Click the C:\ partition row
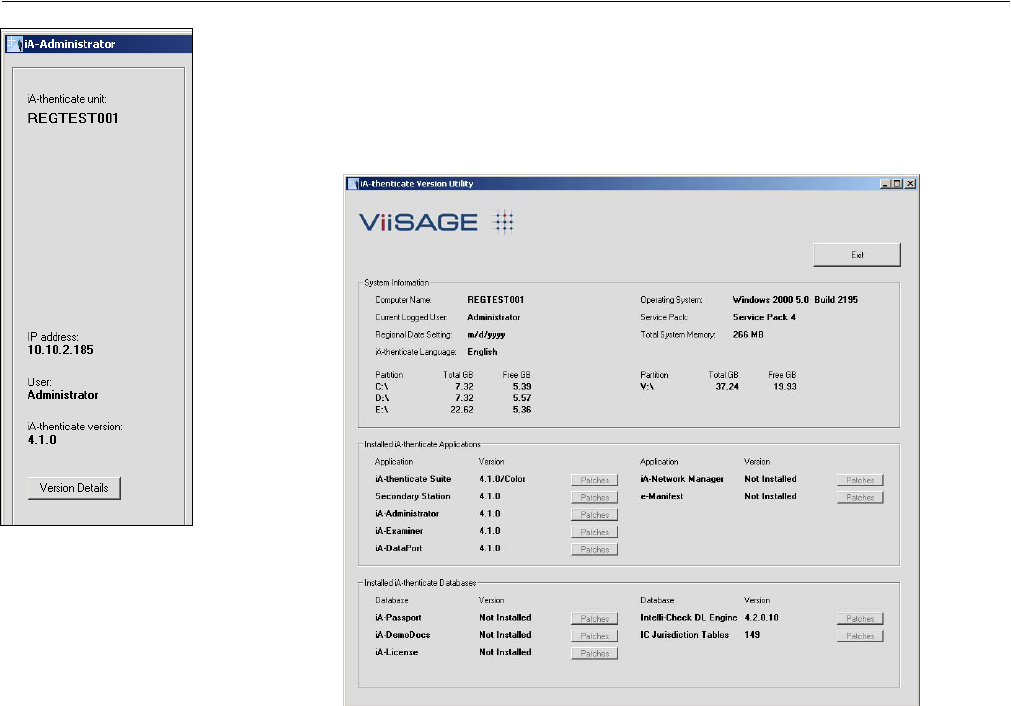 tap(453, 387)
